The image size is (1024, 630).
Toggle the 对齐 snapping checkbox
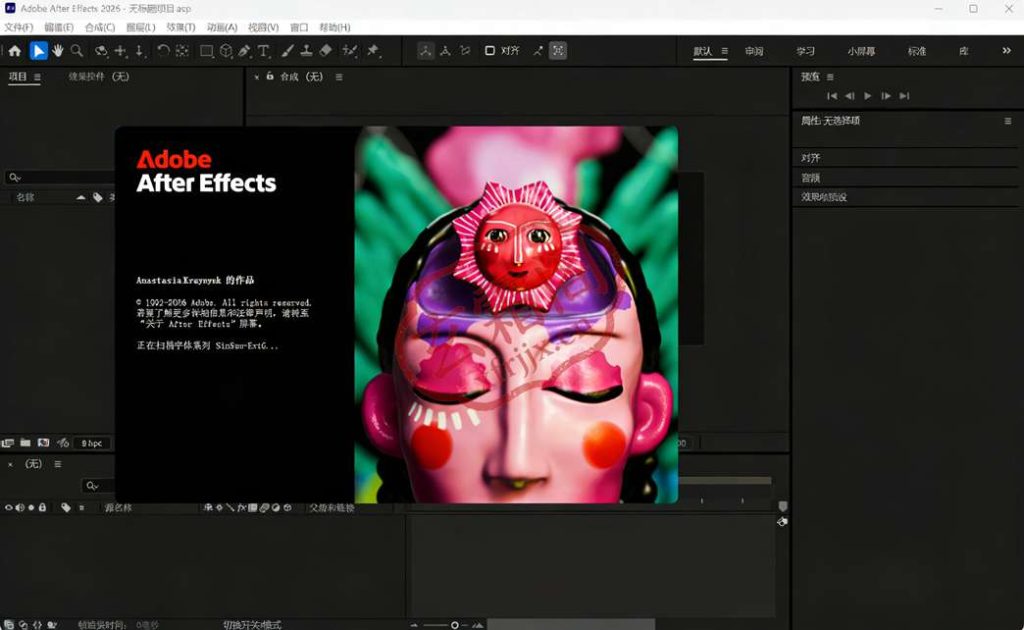(490, 51)
